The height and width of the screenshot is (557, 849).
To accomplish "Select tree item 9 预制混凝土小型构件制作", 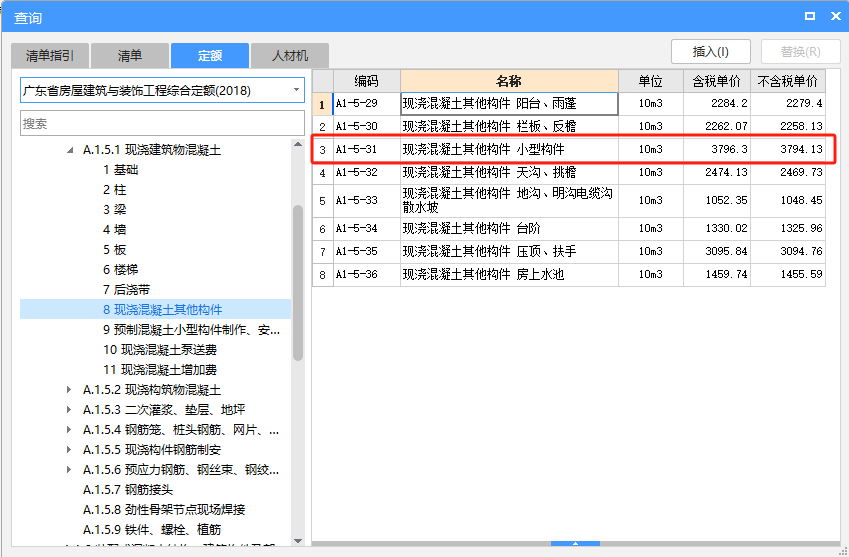I will (x=192, y=330).
